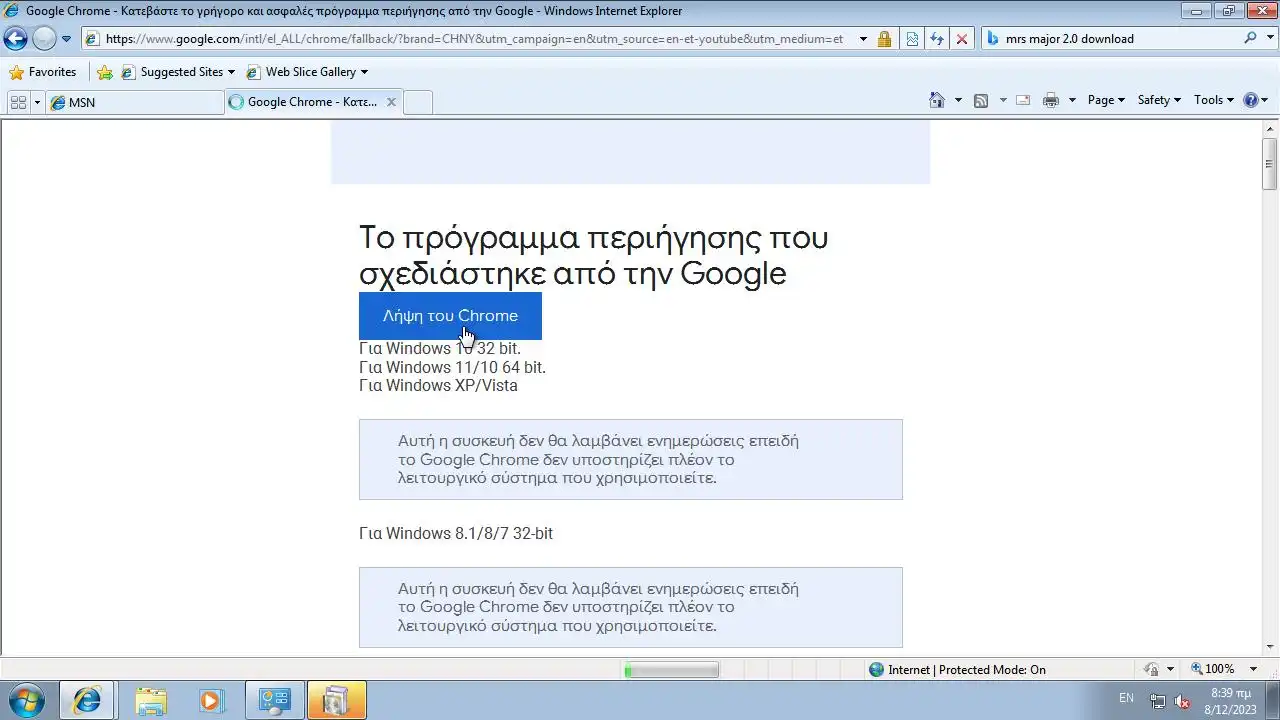Click the scrollbar up arrow
1280x720 pixels.
click(1270, 129)
